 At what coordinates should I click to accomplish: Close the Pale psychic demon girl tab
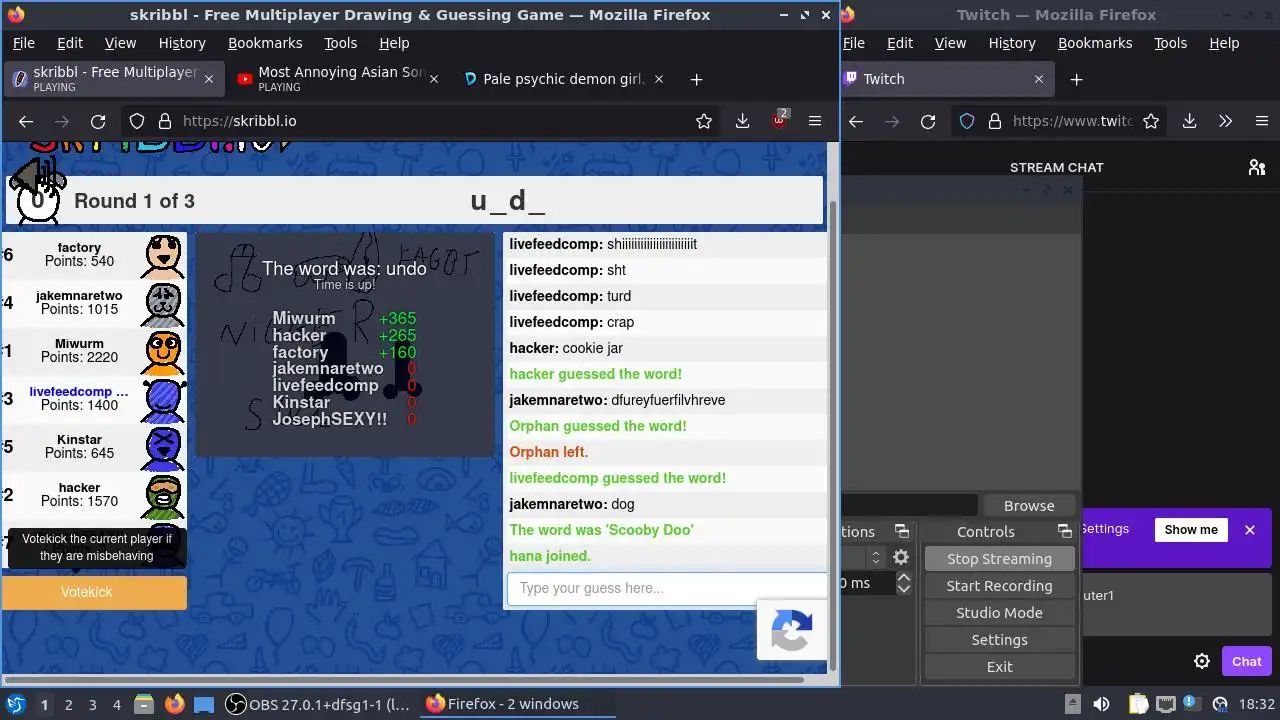(x=659, y=79)
